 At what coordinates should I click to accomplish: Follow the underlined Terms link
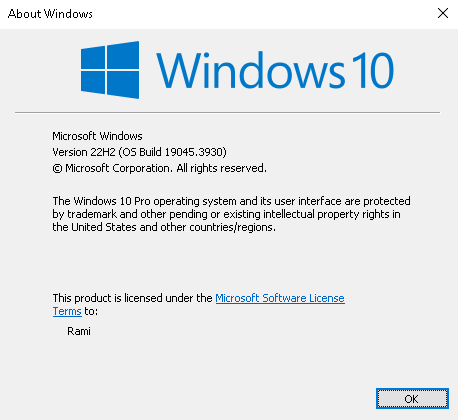coord(67,311)
